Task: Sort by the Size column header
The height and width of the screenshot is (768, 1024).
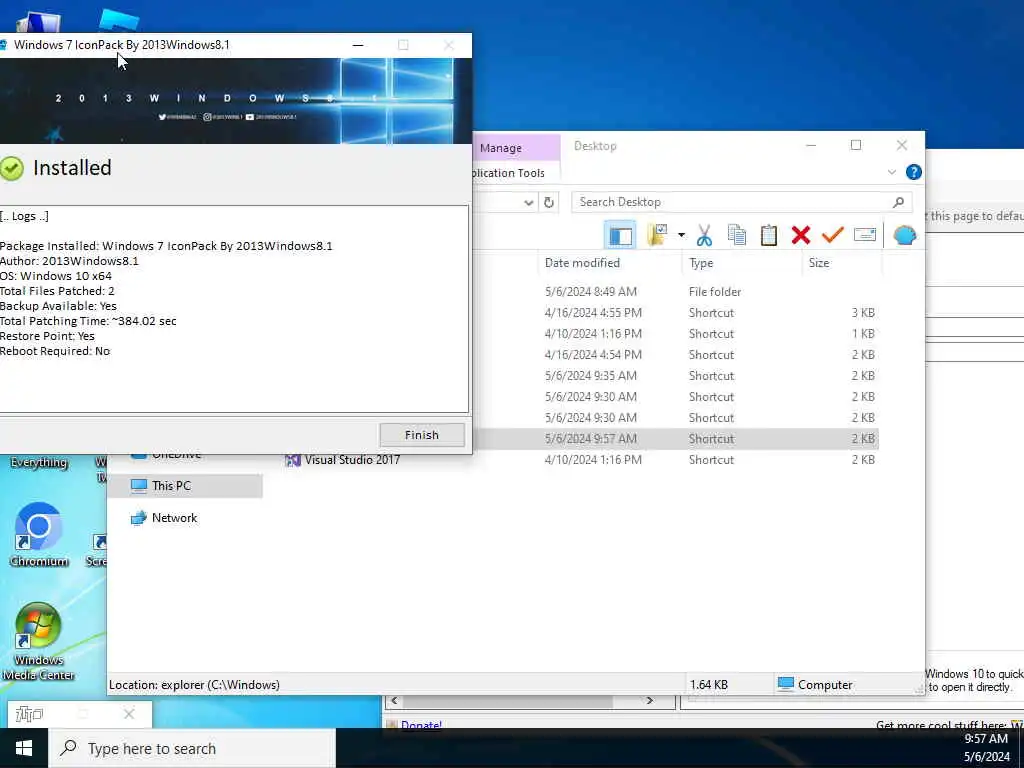Action: tap(819, 263)
